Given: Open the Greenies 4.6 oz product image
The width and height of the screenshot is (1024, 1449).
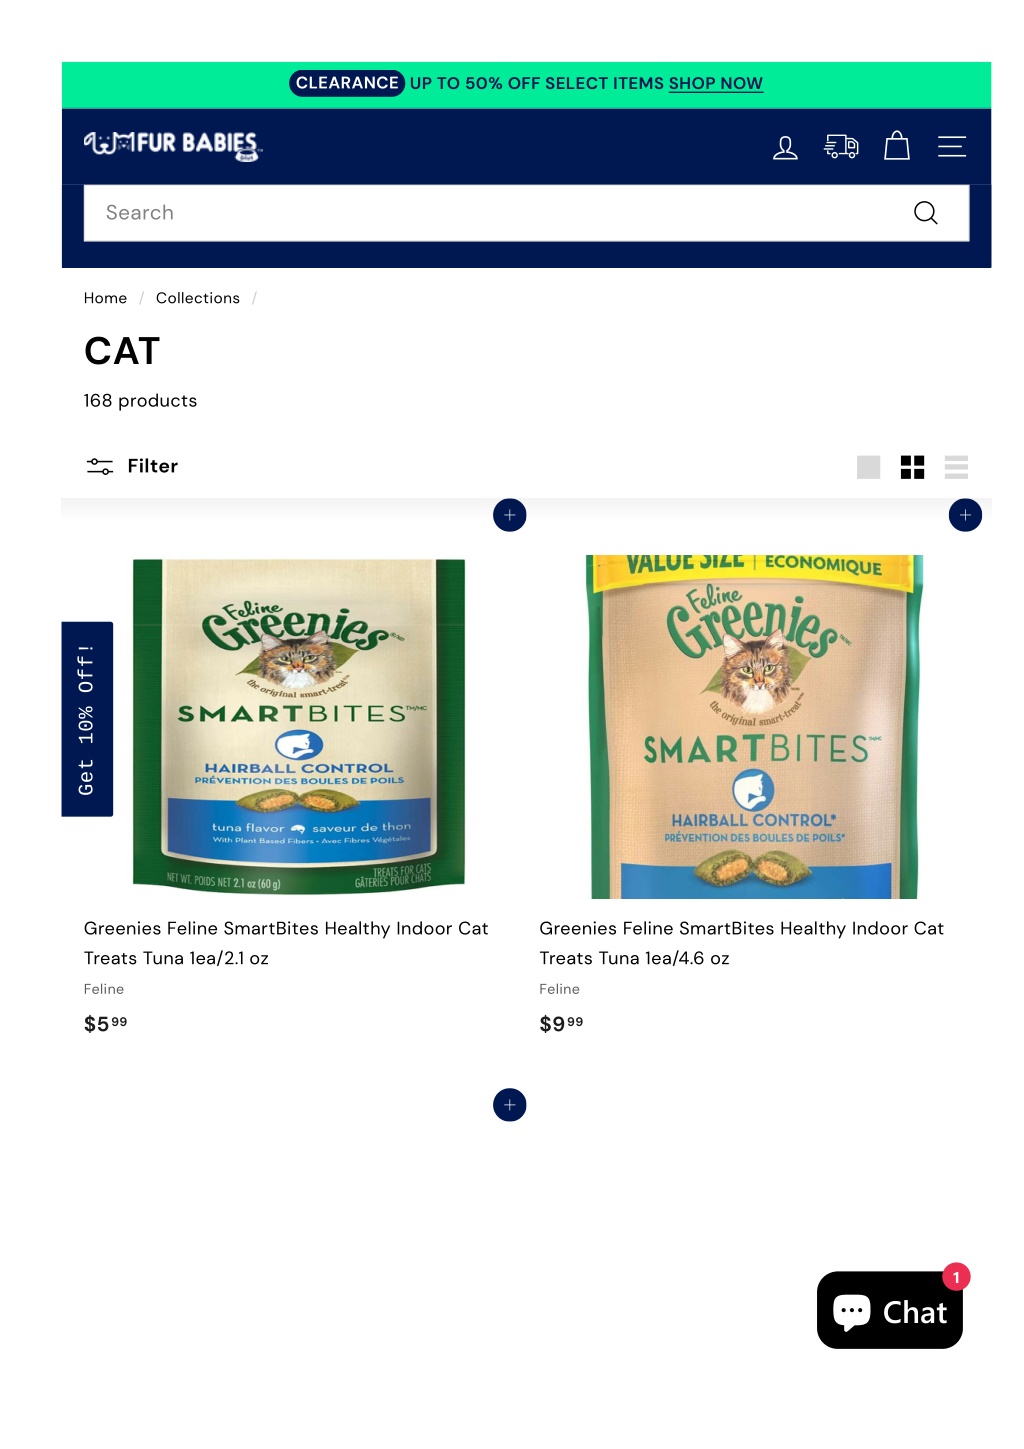Looking at the screenshot, I should point(754,727).
